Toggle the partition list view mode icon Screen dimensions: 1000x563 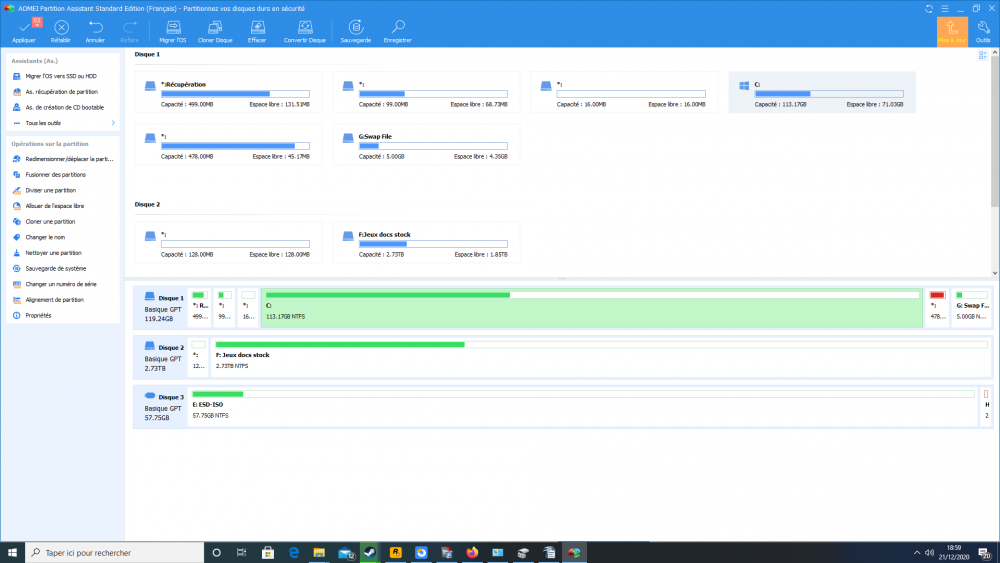(983, 55)
